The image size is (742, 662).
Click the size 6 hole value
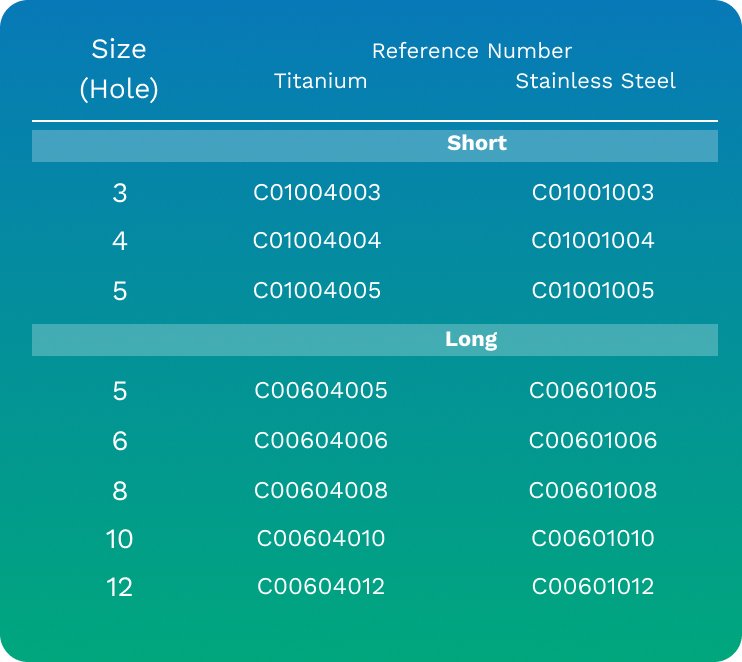click(x=120, y=441)
